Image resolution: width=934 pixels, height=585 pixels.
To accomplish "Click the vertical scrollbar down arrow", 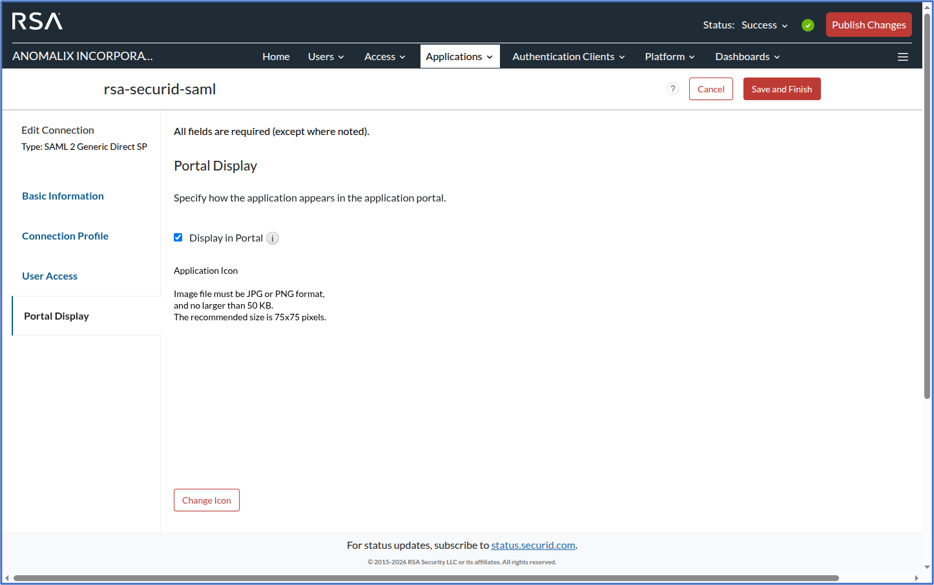I will click(x=927, y=567).
